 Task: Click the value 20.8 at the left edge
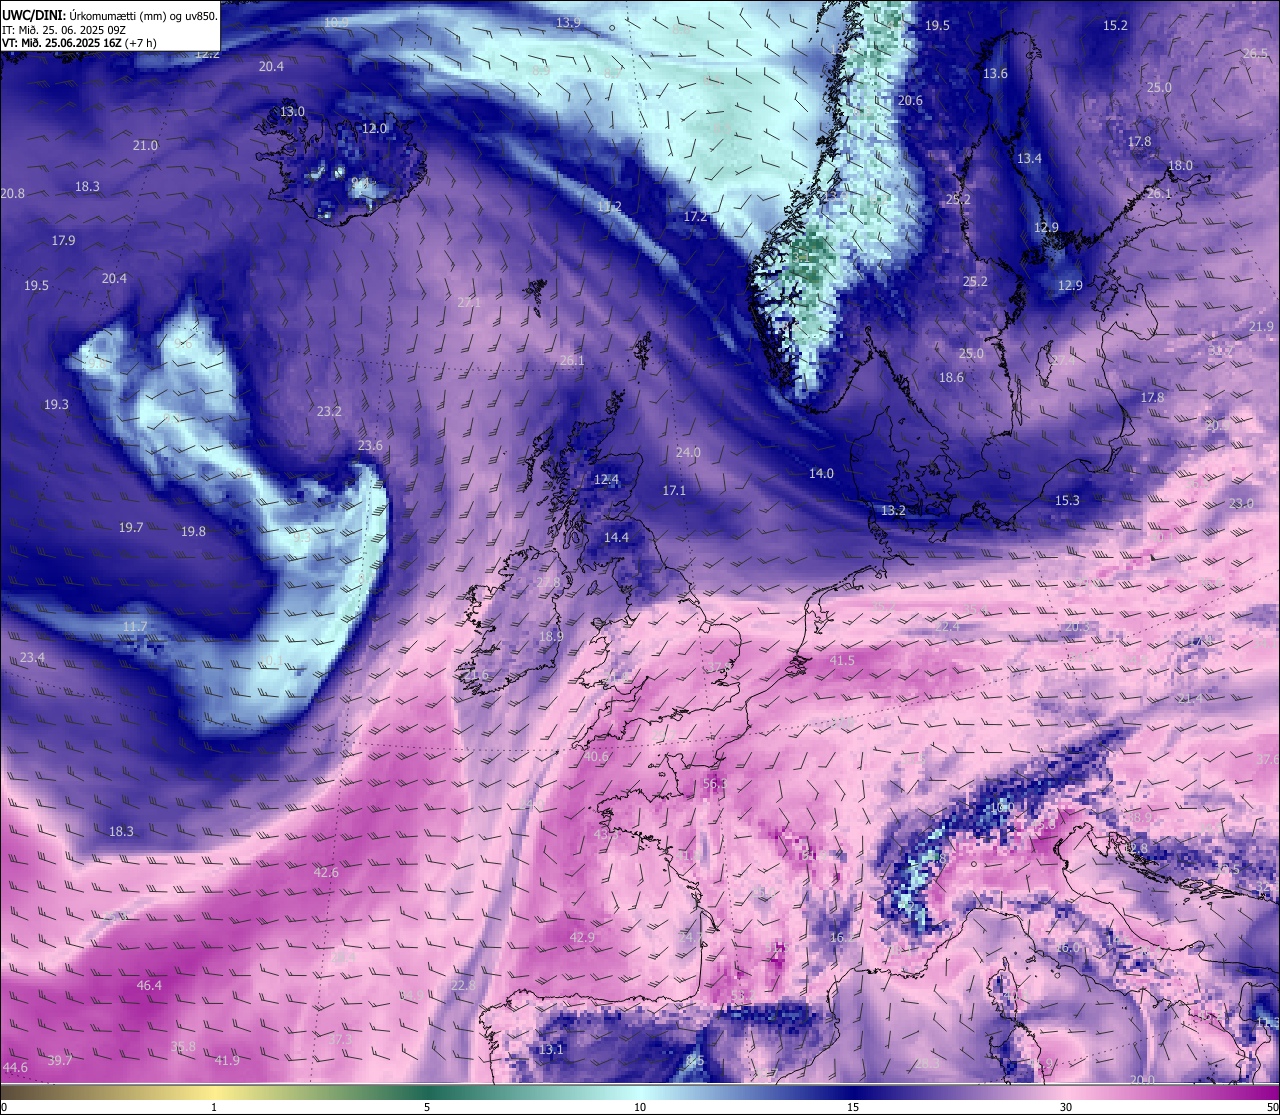tap(13, 194)
